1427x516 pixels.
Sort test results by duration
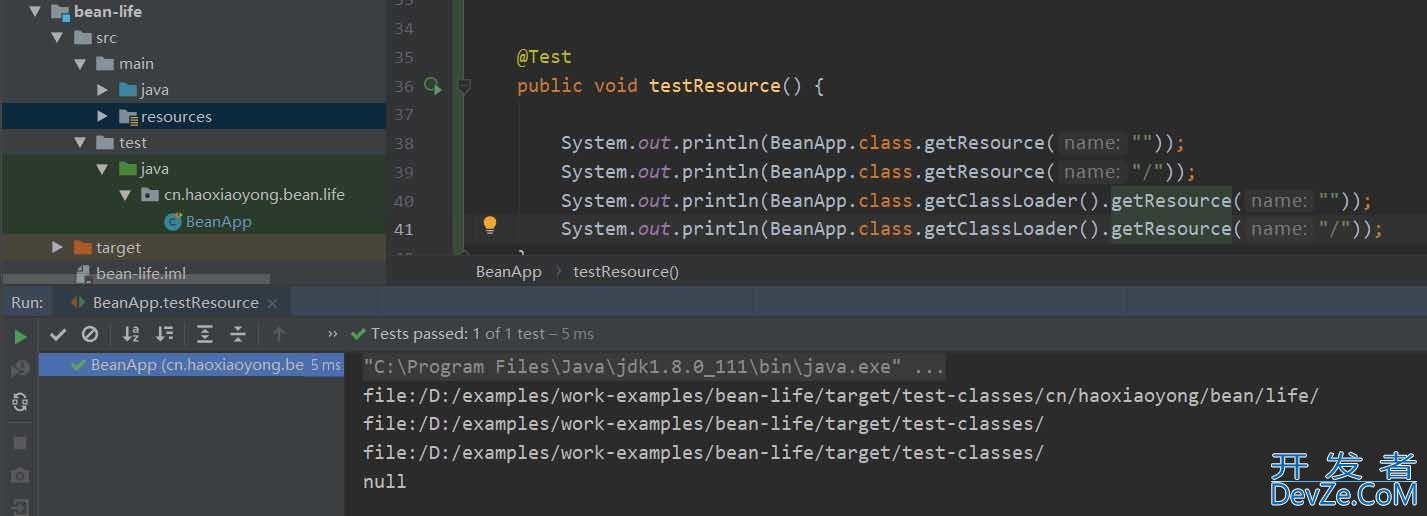pos(165,334)
